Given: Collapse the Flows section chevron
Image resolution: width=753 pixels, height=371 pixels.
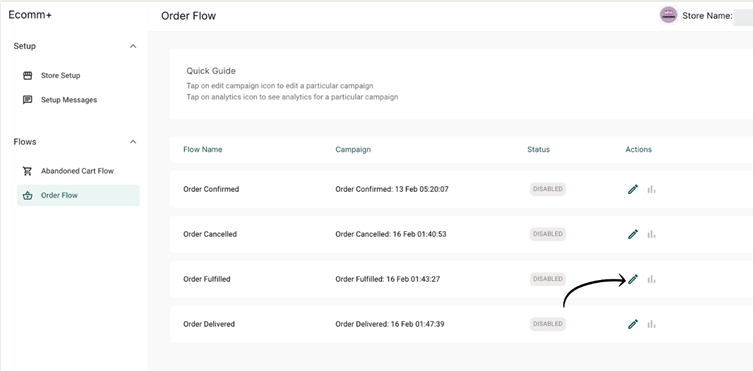Looking at the screenshot, I should pyautogui.click(x=133, y=142).
